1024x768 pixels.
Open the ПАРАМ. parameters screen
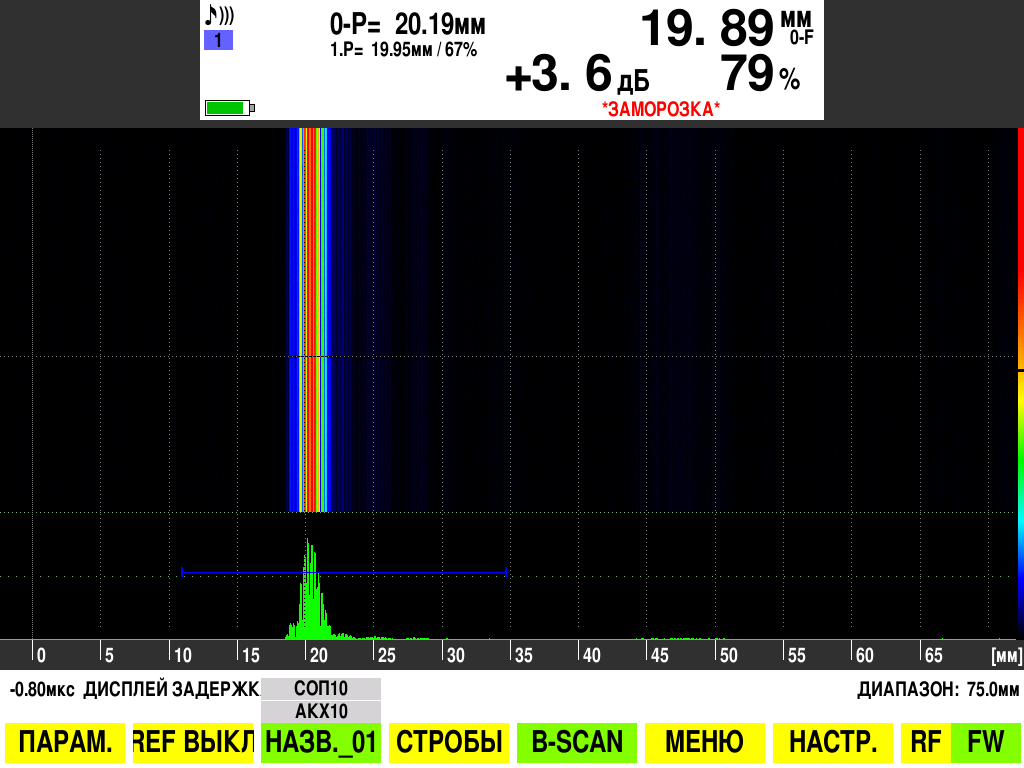pos(63,741)
